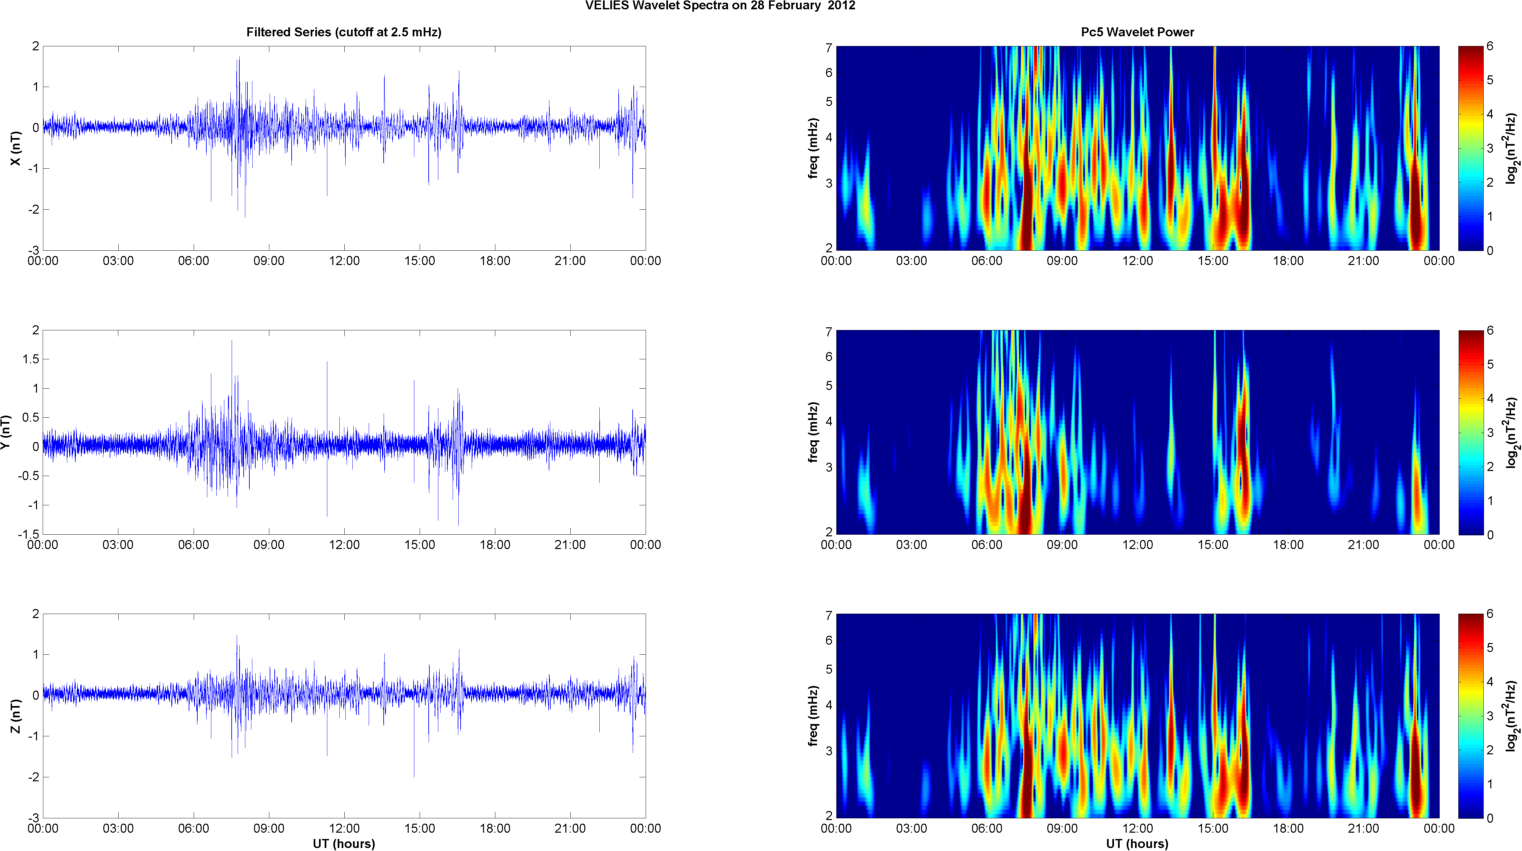Viewport: 1522px width, 851px height.
Task: Click the 'Y (nT)' axis label
Action: [x=6, y=431]
